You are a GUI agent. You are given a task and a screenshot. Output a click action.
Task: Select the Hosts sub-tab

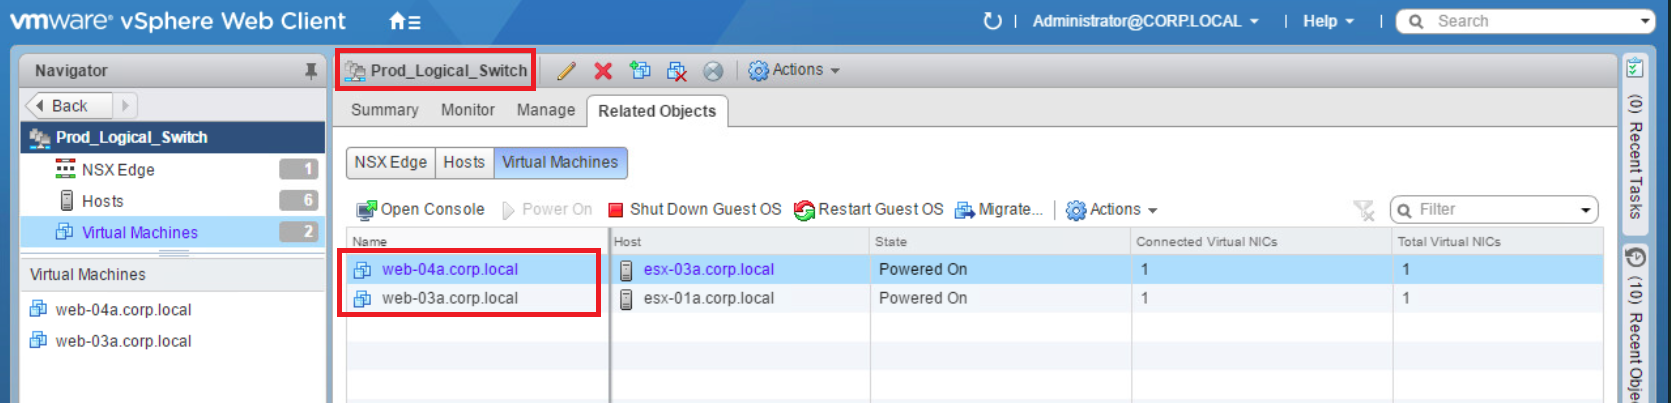coord(464,162)
